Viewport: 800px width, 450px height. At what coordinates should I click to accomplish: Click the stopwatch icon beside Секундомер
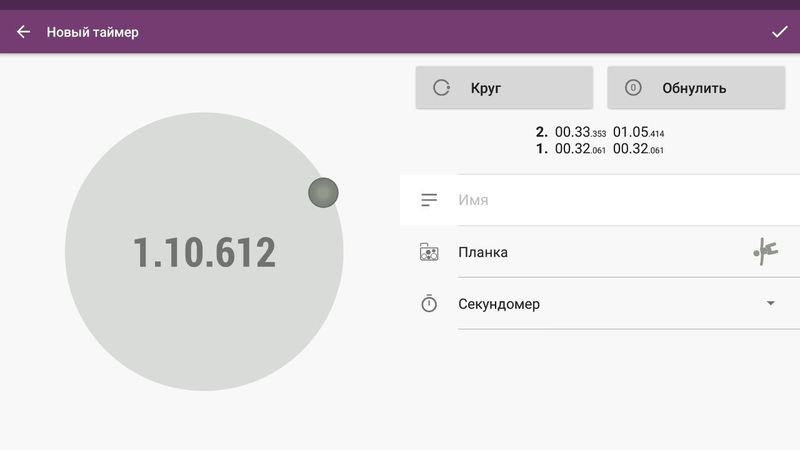[429, 304]
